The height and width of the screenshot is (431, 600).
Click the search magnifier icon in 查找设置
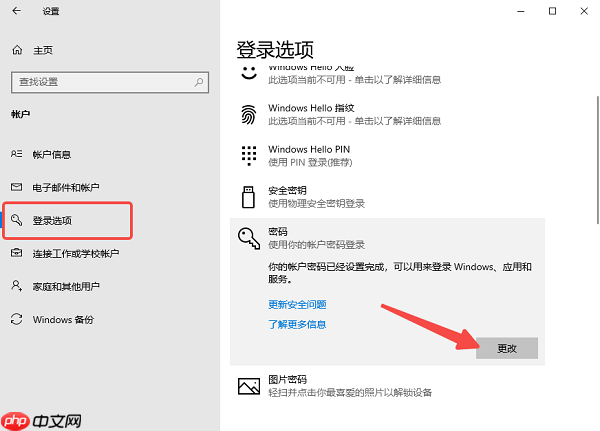tap(199, 82)
